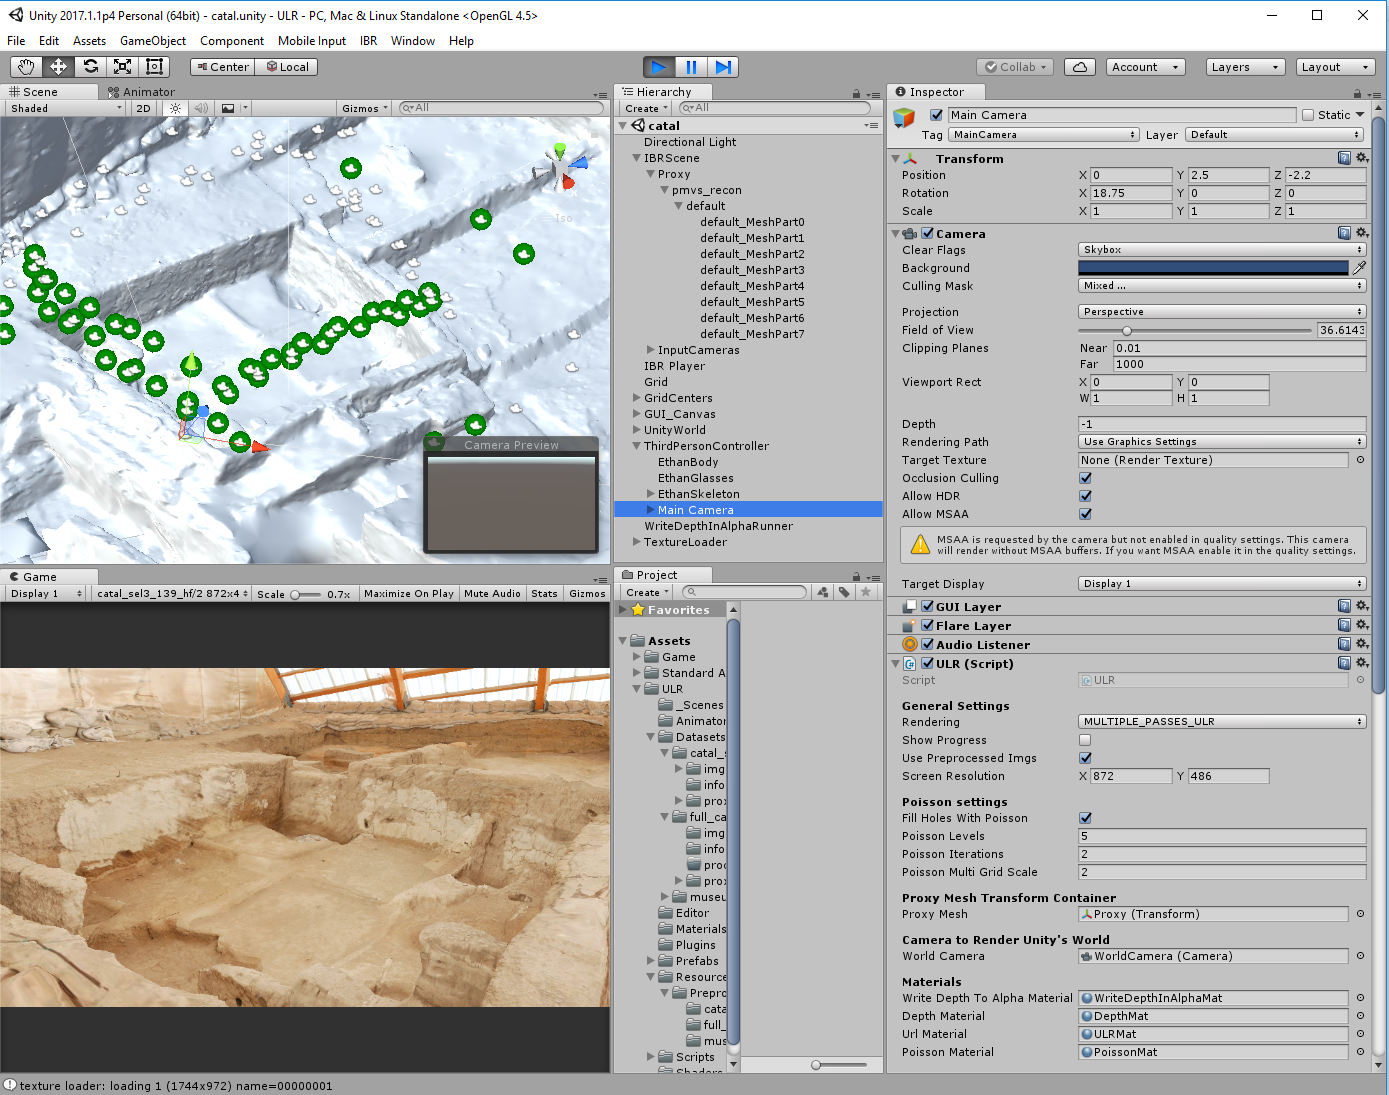The width and height of the screenshot is (1389, 1095).
Task: Collapse ThirdPersonController in Hierarchy
Action: click(637, 446)
